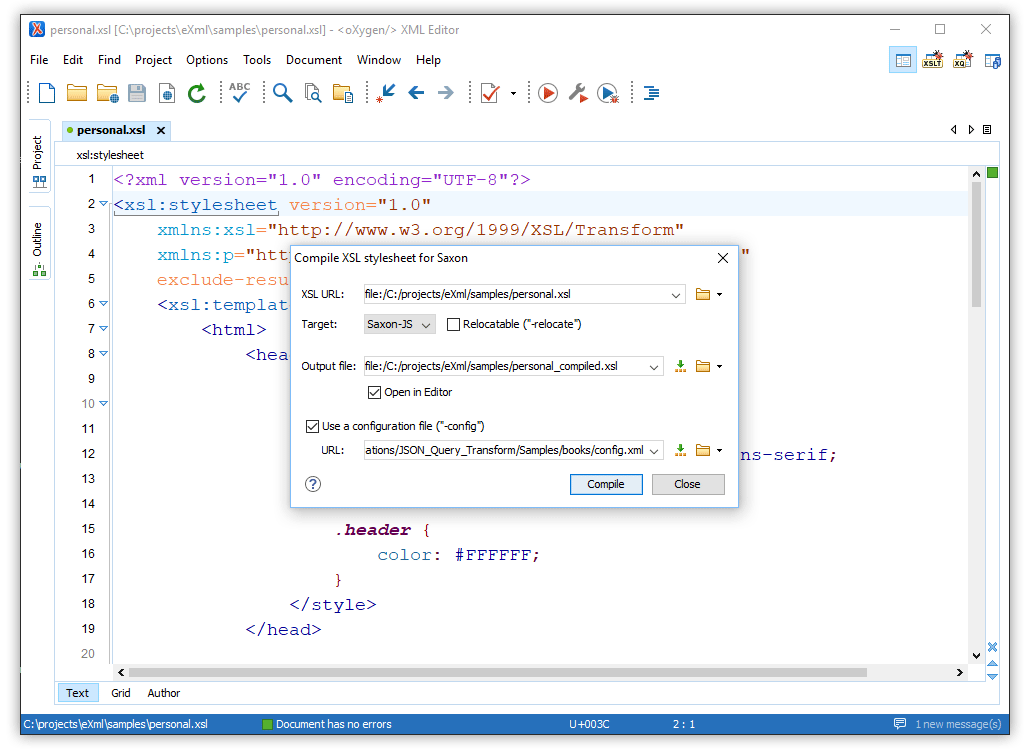Click the blue Back arrow

click(416, 93)
